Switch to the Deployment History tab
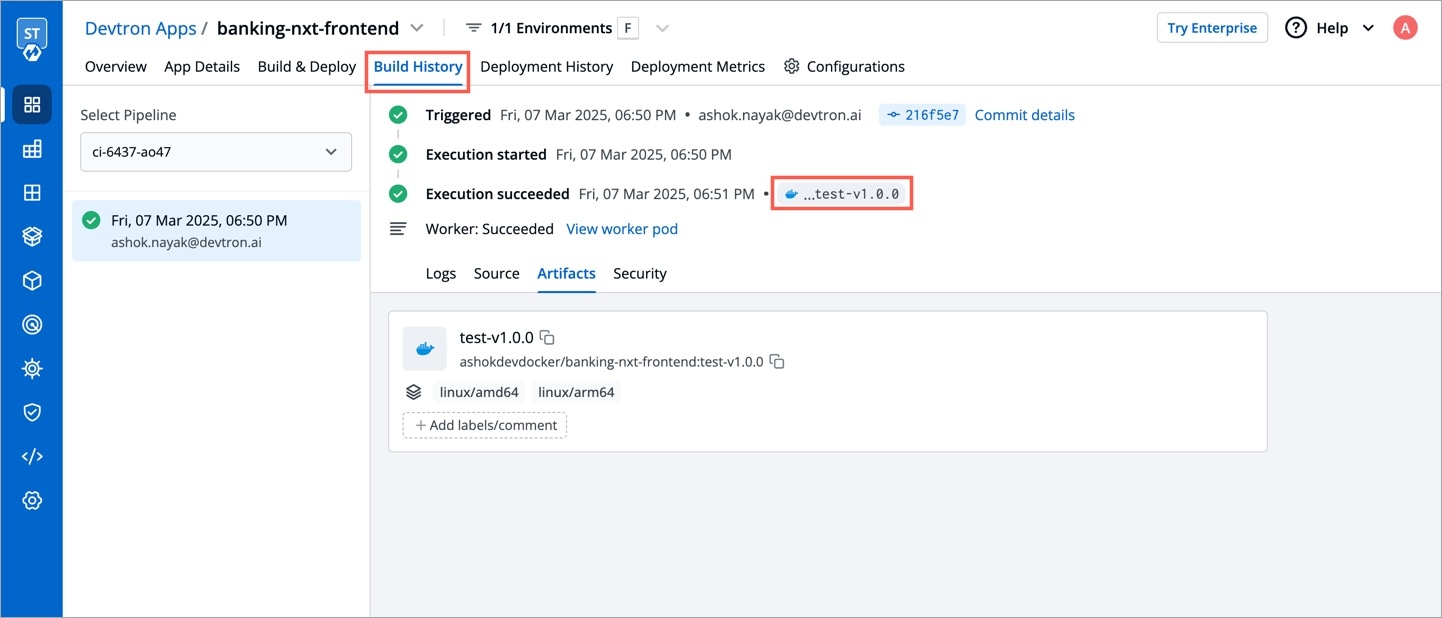 [x=546, y=67]
